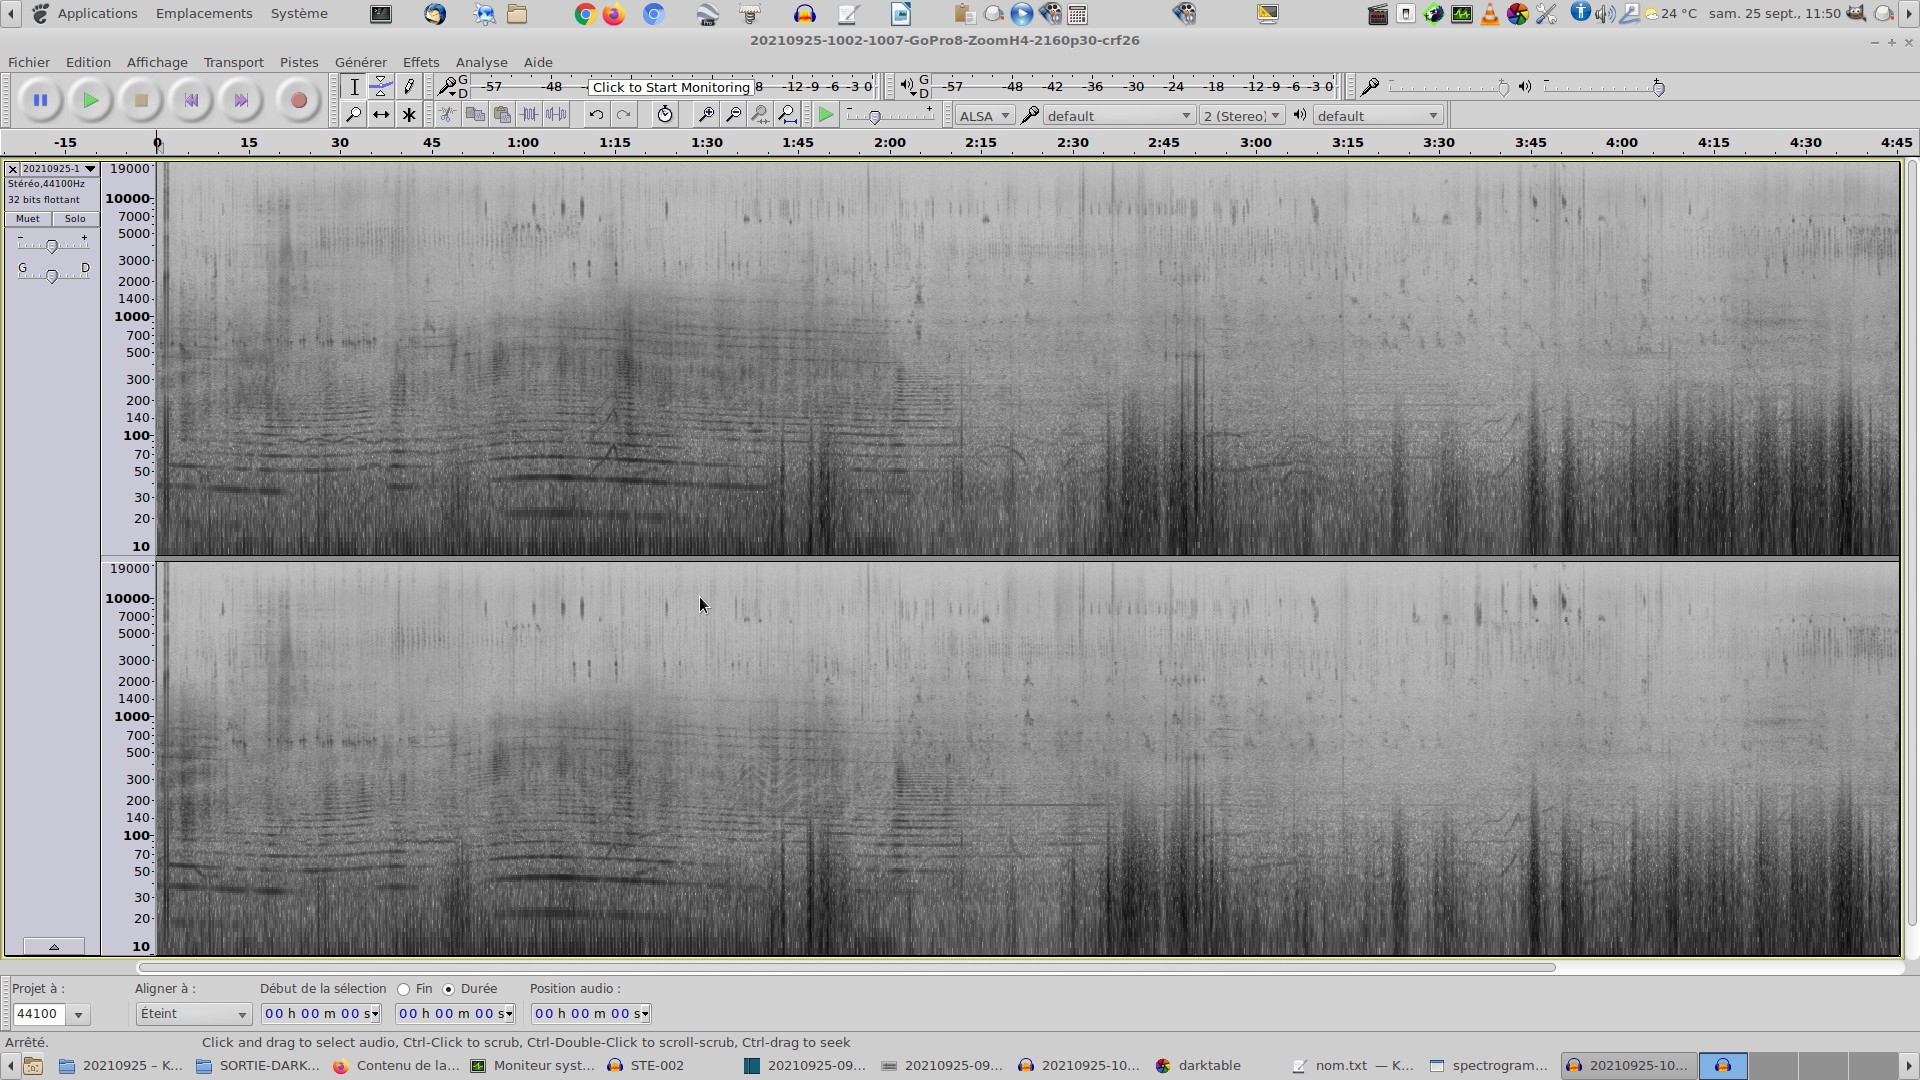Image resolution: width=1920 pixels, height=1080 pixels.
Task: Select the Durée radio button
Action: point(449,989)
